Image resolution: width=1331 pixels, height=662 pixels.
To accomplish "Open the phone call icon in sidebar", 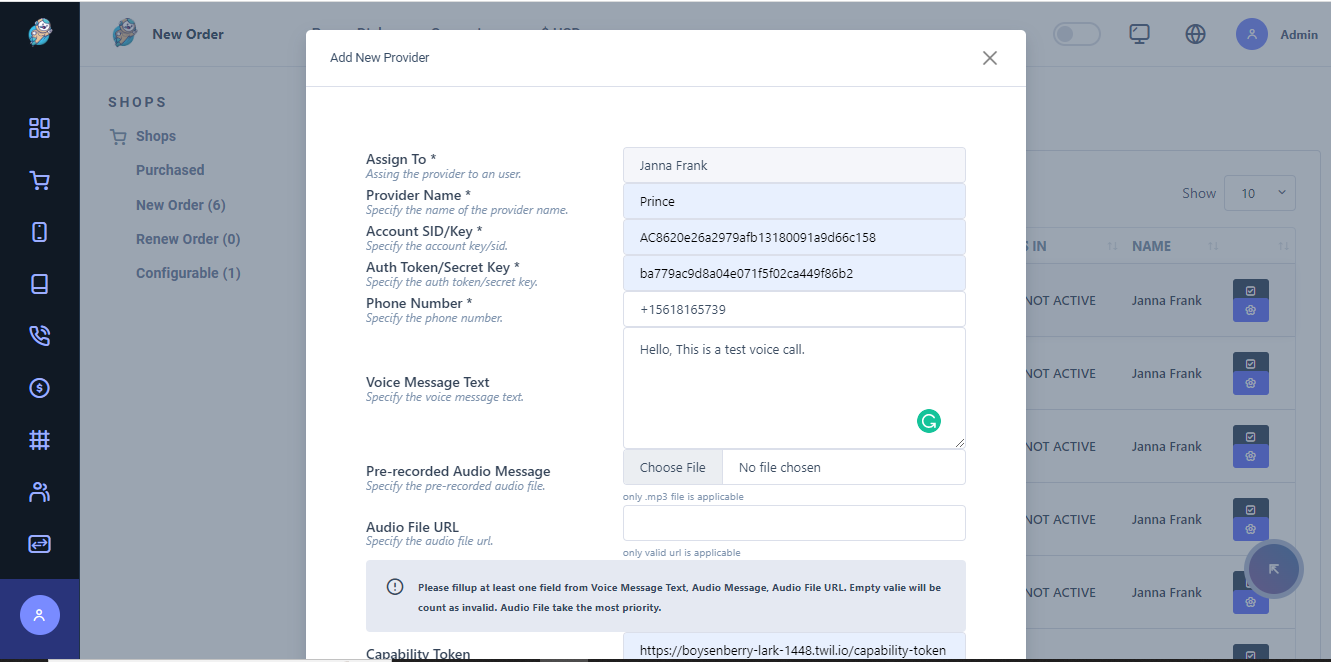I will click(x=39, y=336).
